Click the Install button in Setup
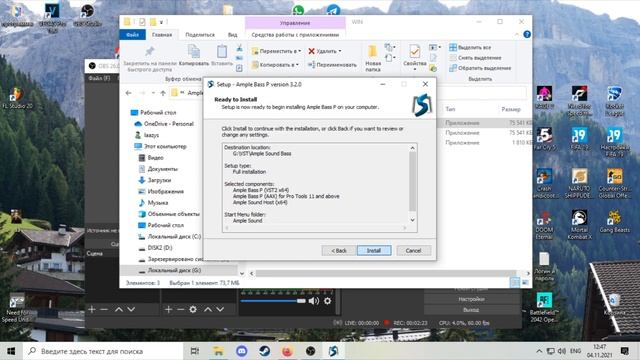 point(374,251)
